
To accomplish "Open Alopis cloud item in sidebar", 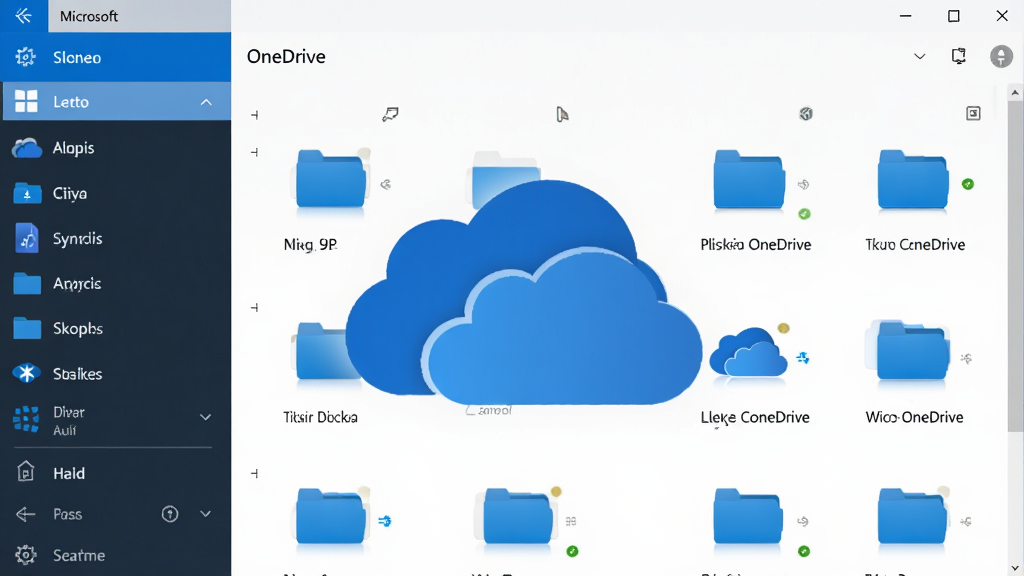I will click(x=116, y=148).
